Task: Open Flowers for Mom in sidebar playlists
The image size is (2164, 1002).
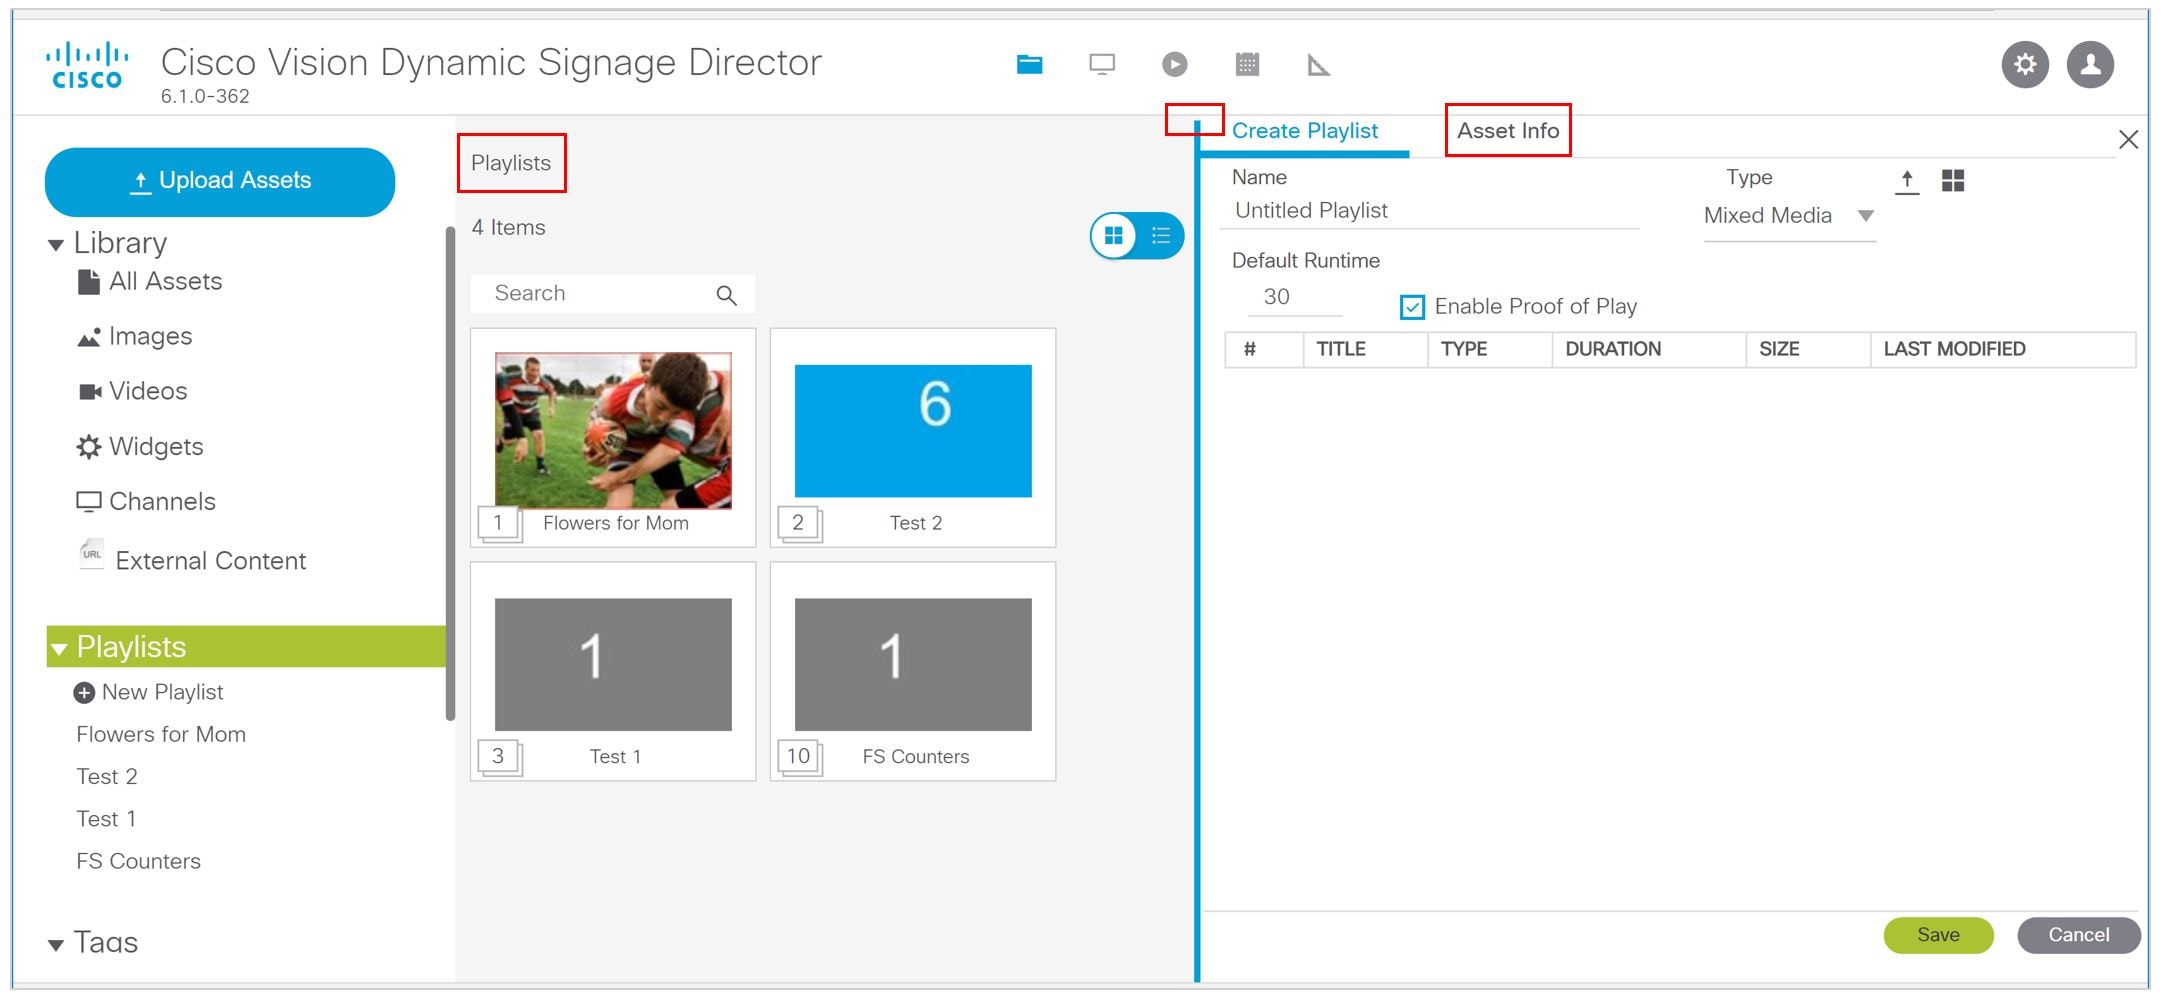Action: (x=161, y=735)
